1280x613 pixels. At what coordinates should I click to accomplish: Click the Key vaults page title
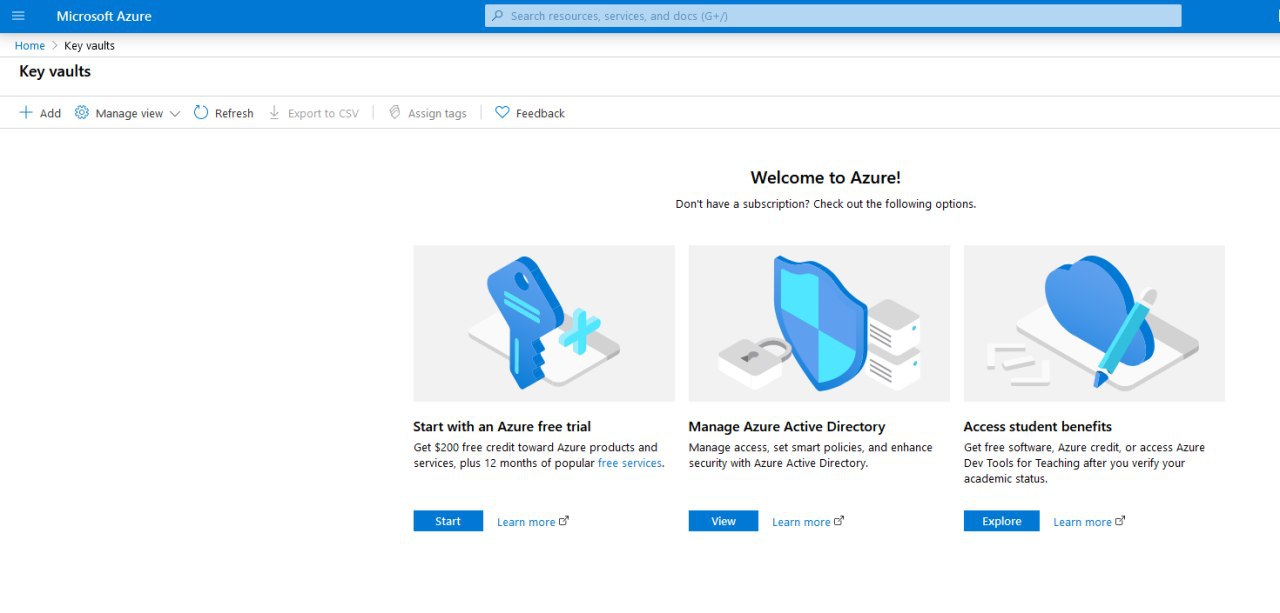[x=55, y=72]
